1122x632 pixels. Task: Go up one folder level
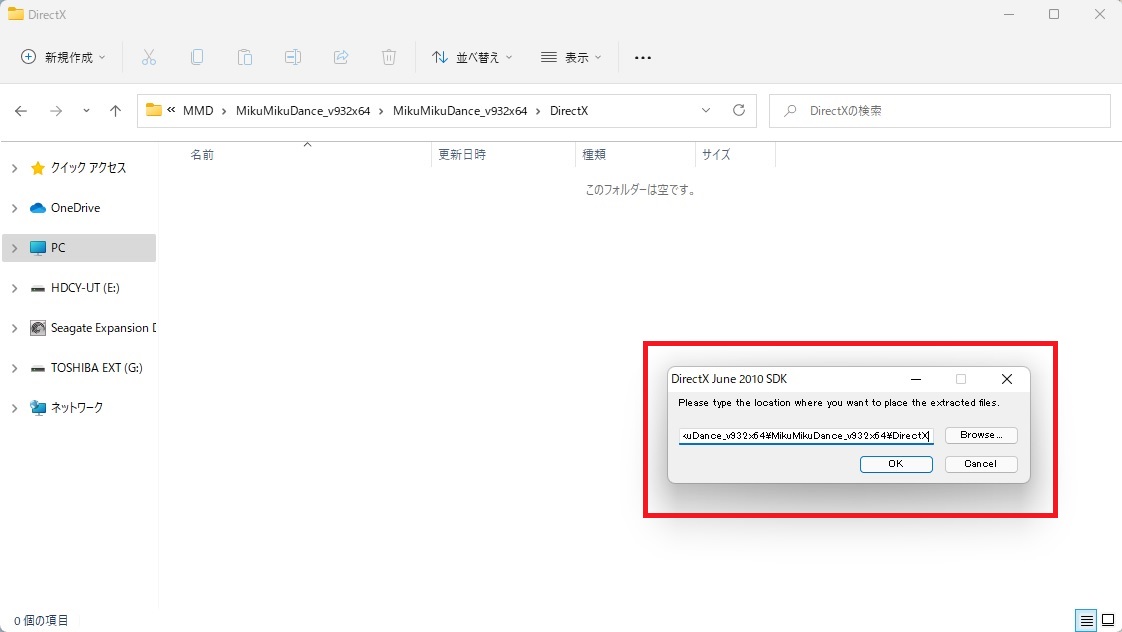click(115, 111)
